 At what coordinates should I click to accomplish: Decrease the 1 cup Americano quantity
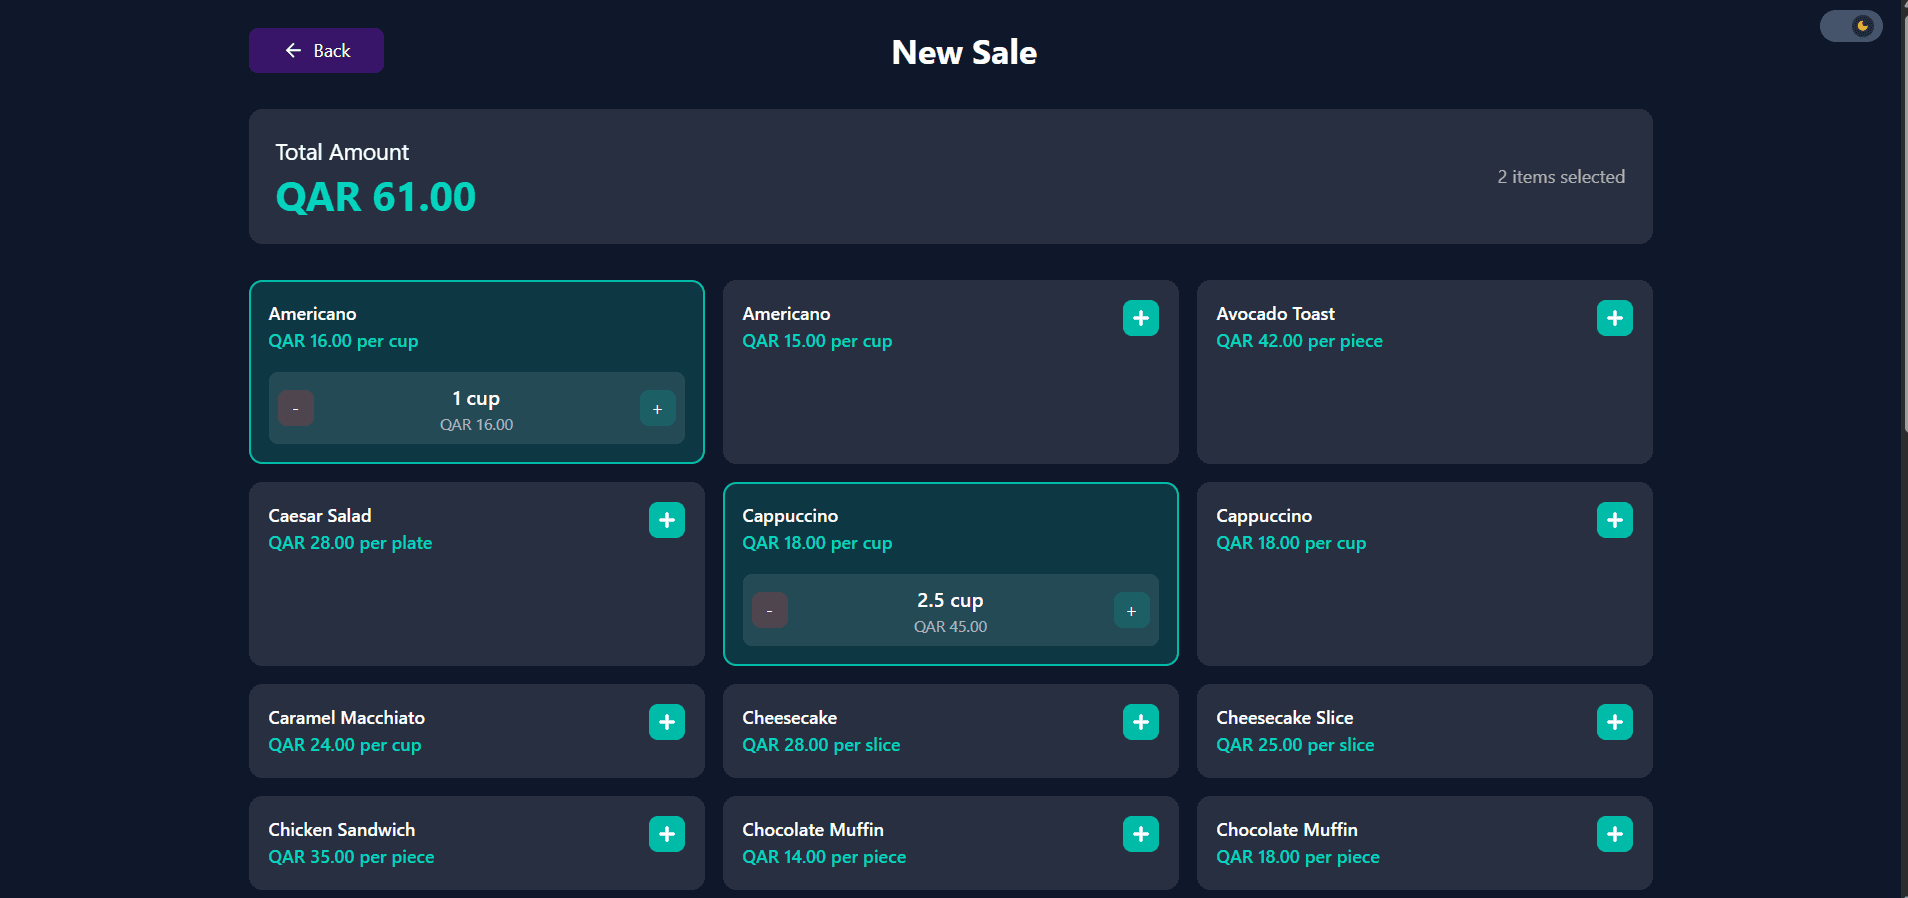coord(296,408)
